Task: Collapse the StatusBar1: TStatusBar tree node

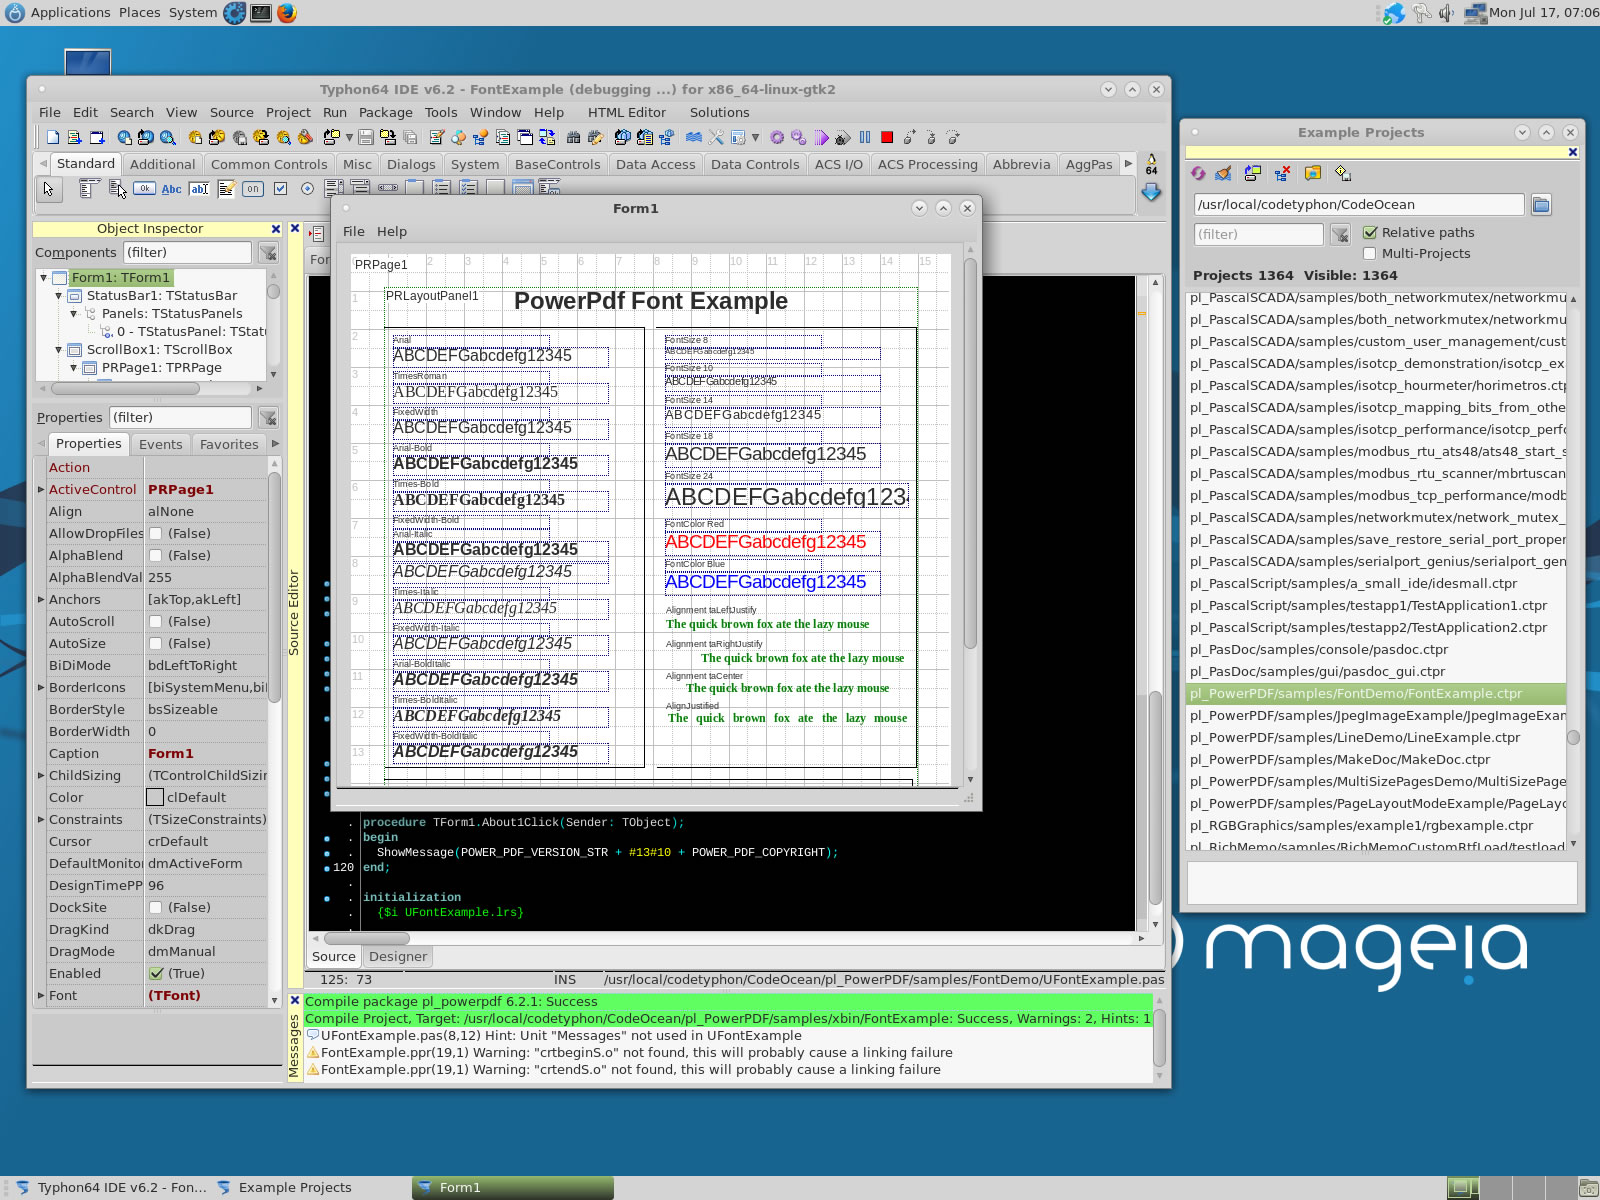Action: click(58, 295)
